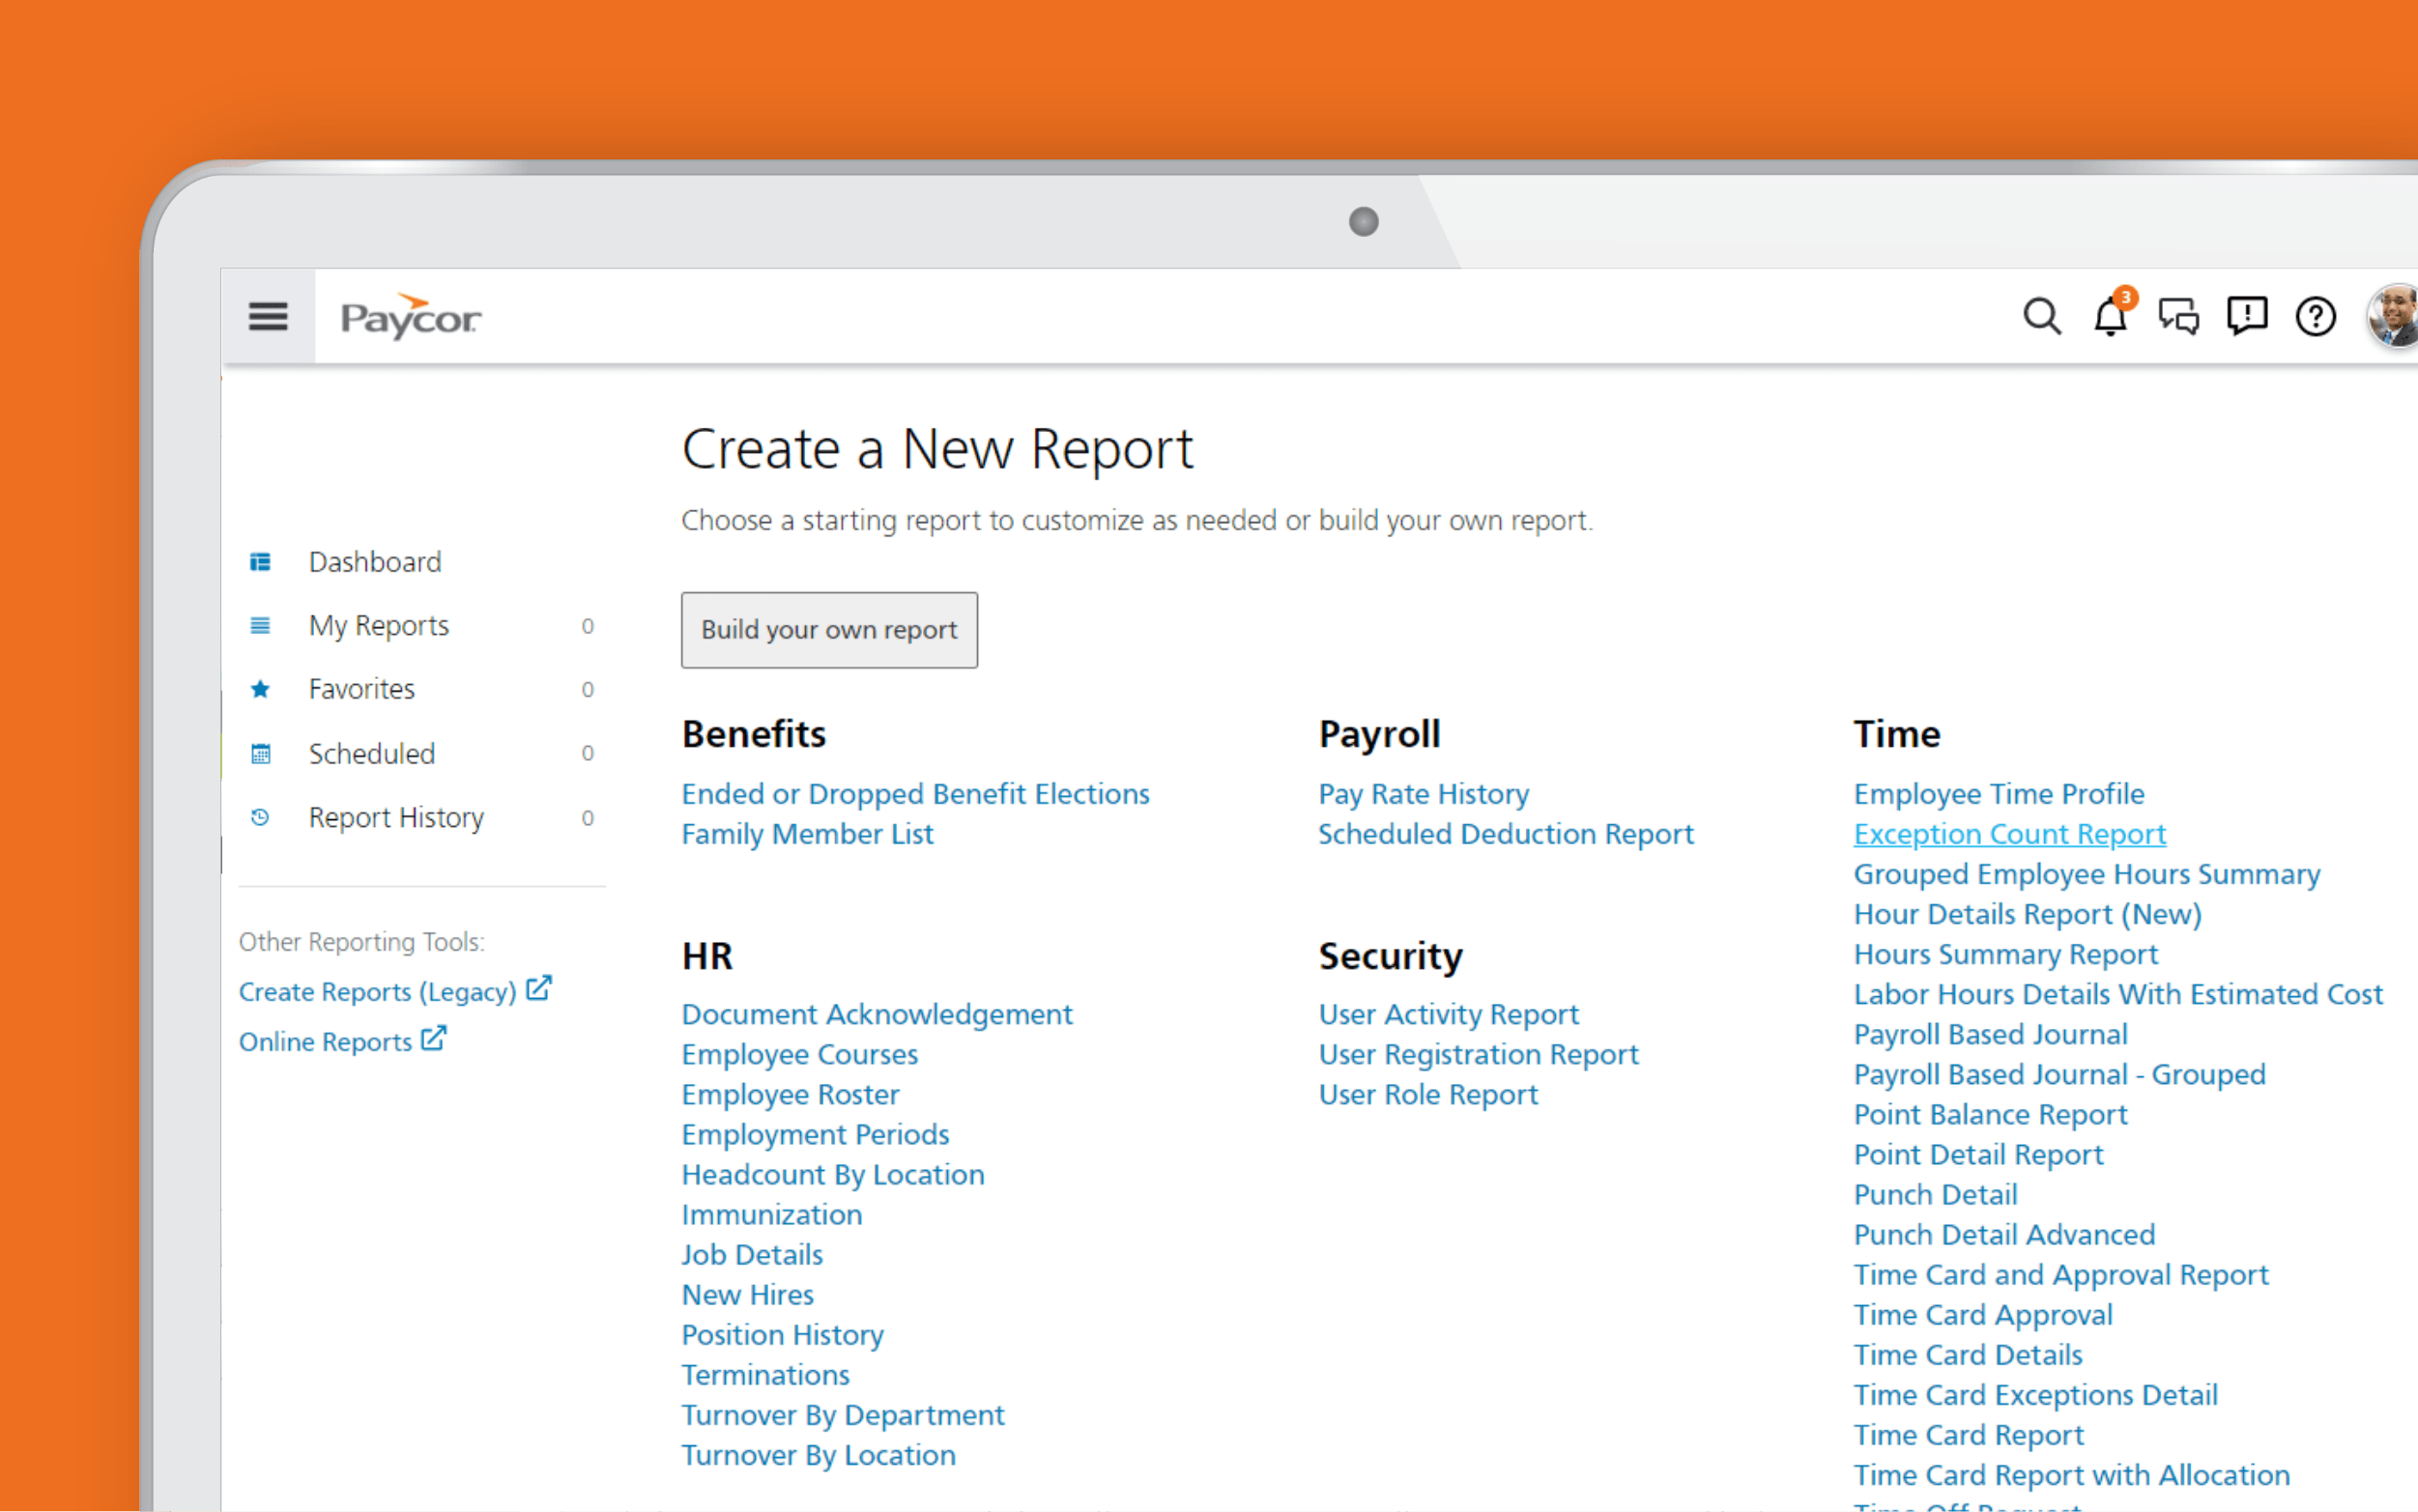Viewport: 2418px width, 1512px height.
Task: Open My Reports in sidebar
Action: (x=379, y=626)
